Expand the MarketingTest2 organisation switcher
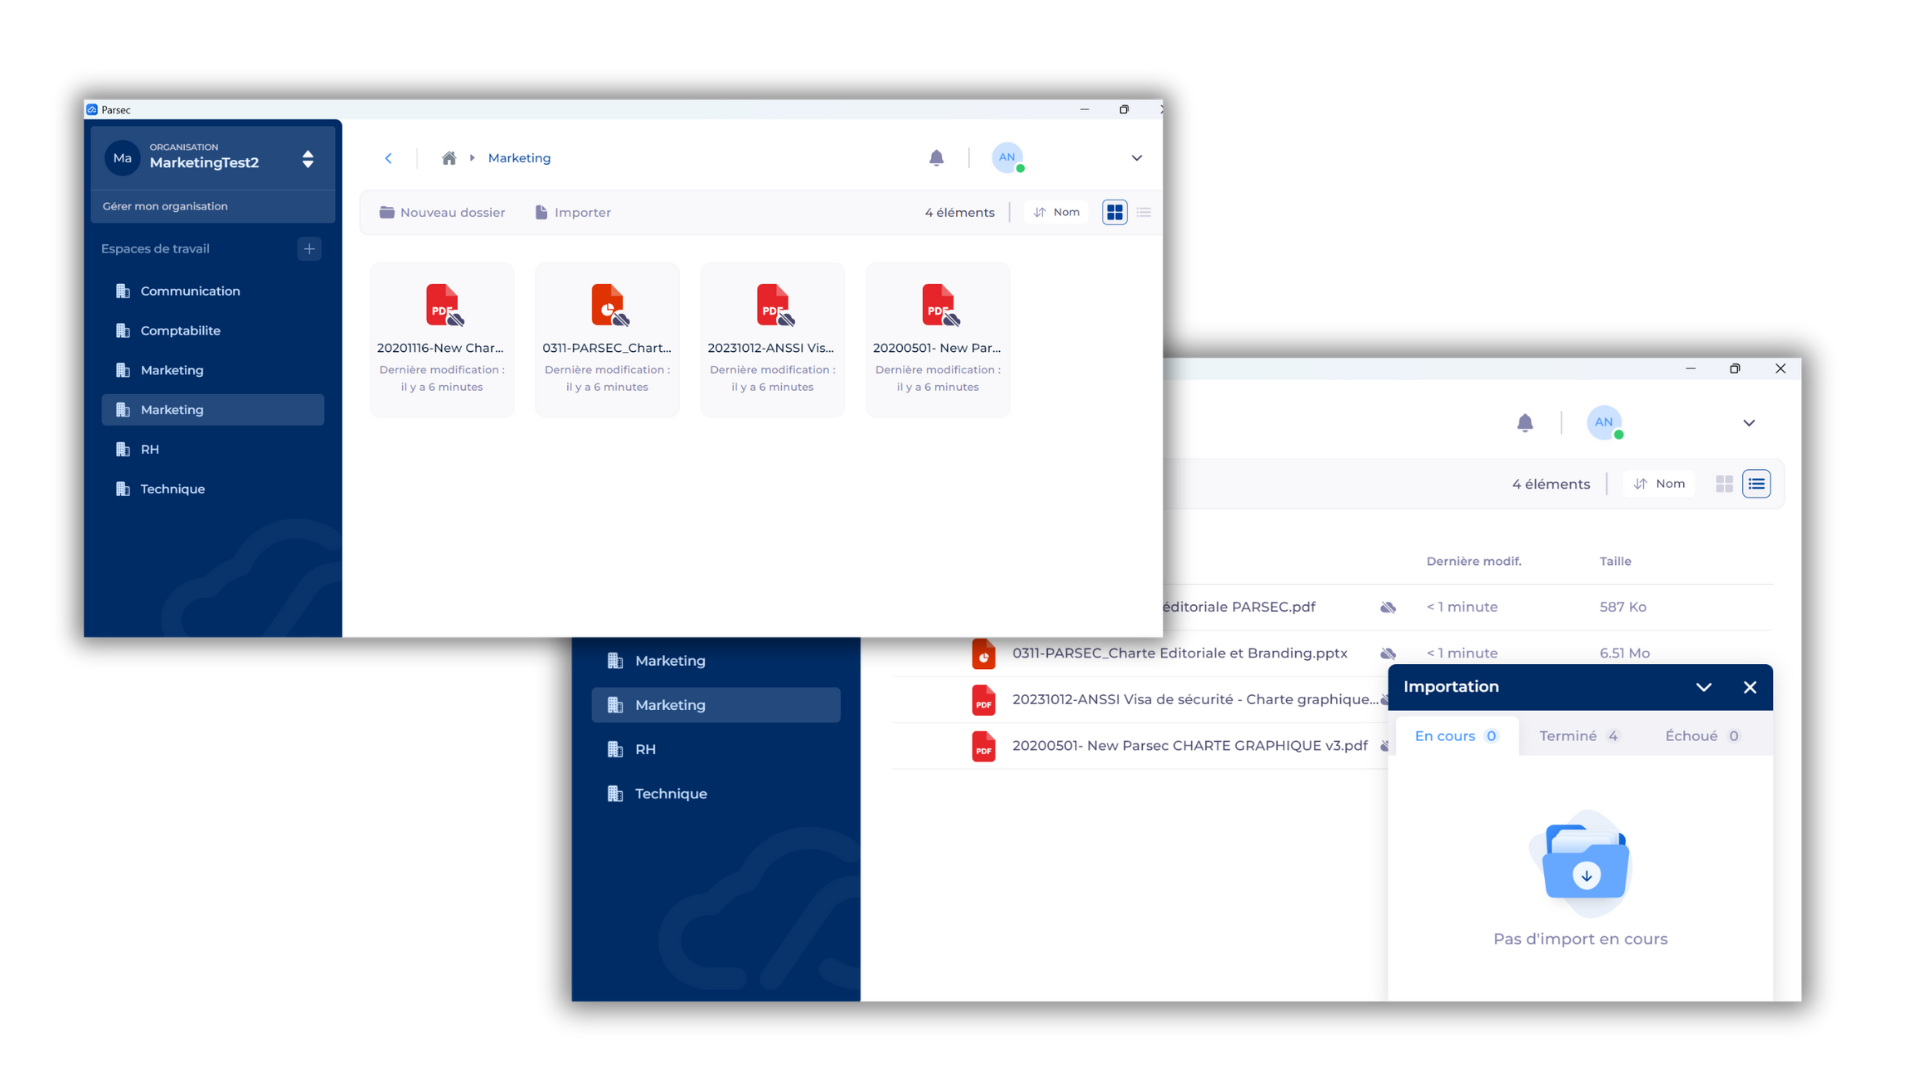The width and height of the screenshot is (1920, 1080). click(x=307, y=159)
